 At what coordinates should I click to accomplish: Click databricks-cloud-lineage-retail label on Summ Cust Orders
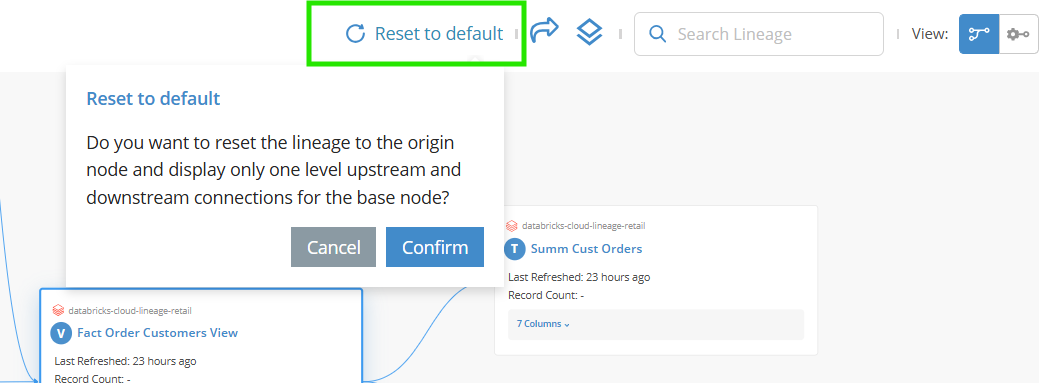578,226
